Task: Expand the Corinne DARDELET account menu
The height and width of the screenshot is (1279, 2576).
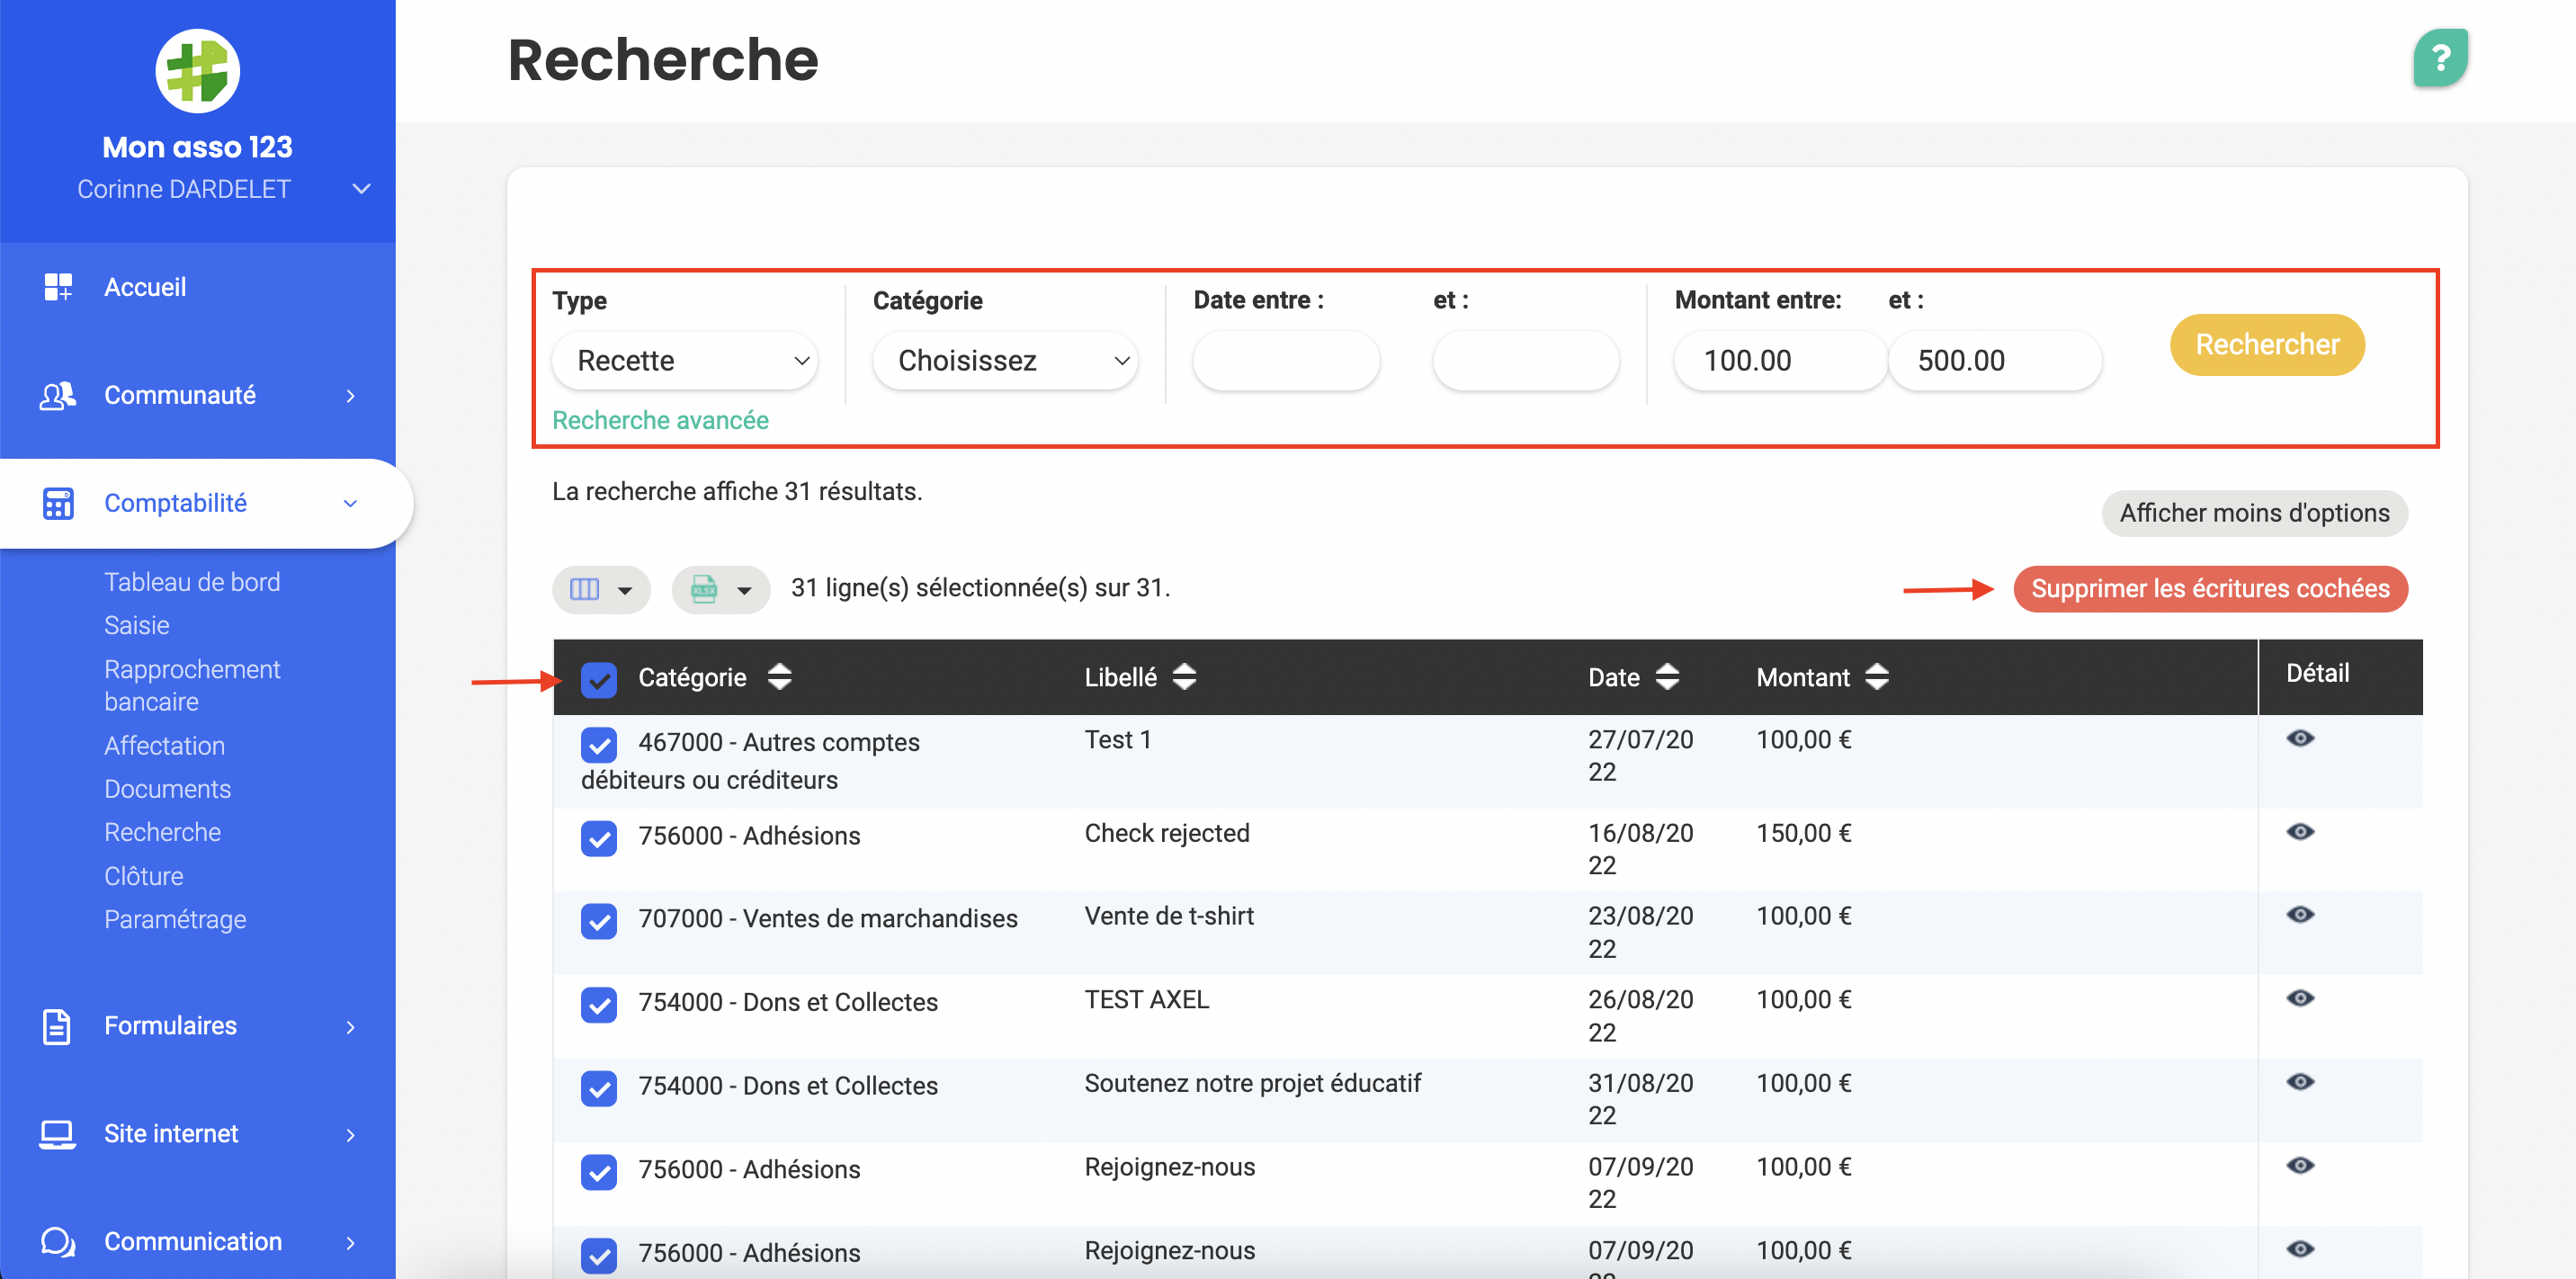Action: click(x=361, y=189)
